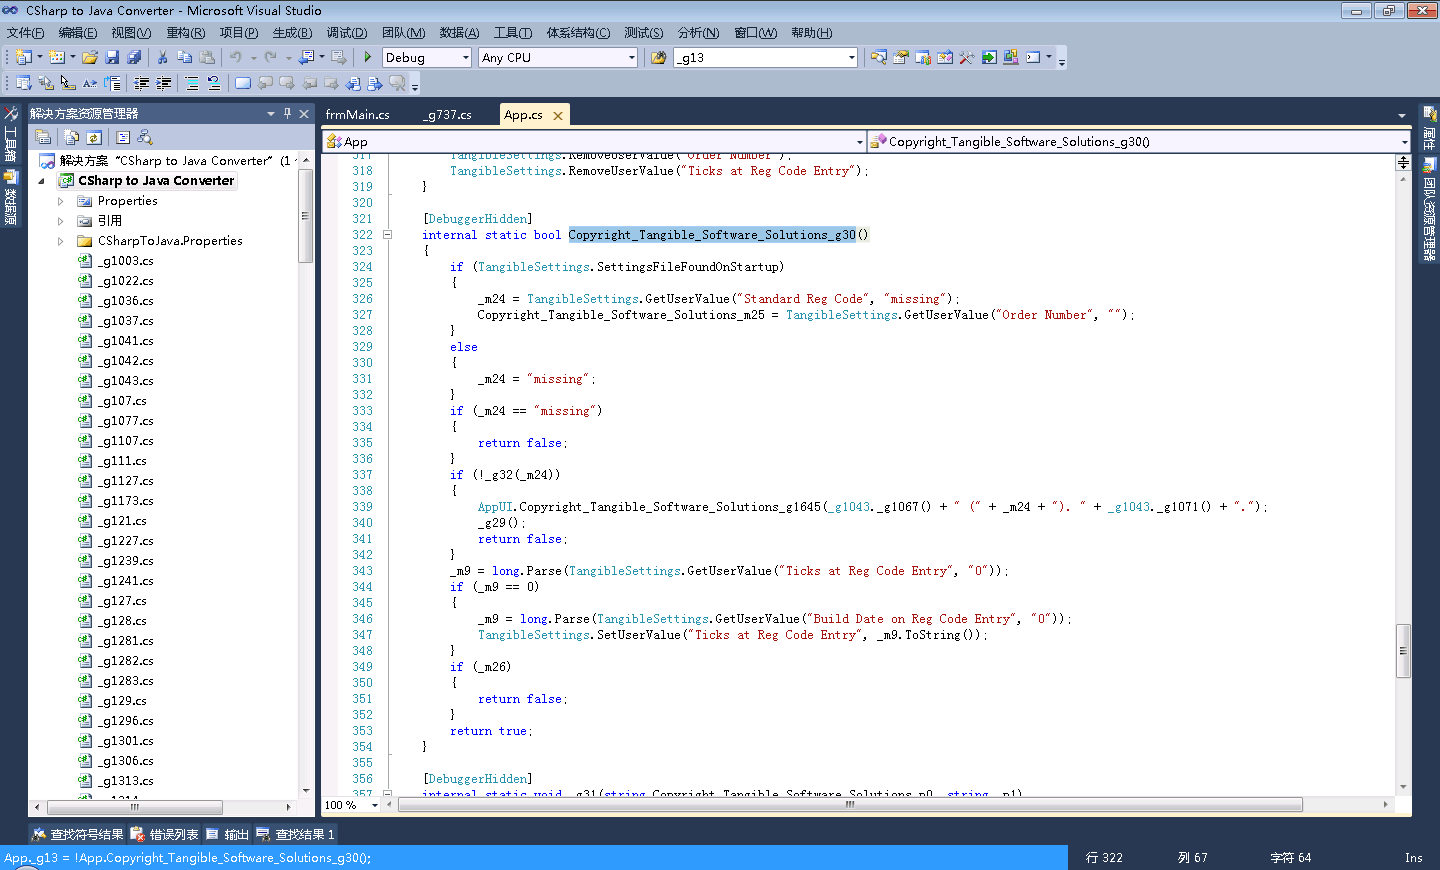
Task: Click the Paste icon in toolbar
Action: click(207, 58)
